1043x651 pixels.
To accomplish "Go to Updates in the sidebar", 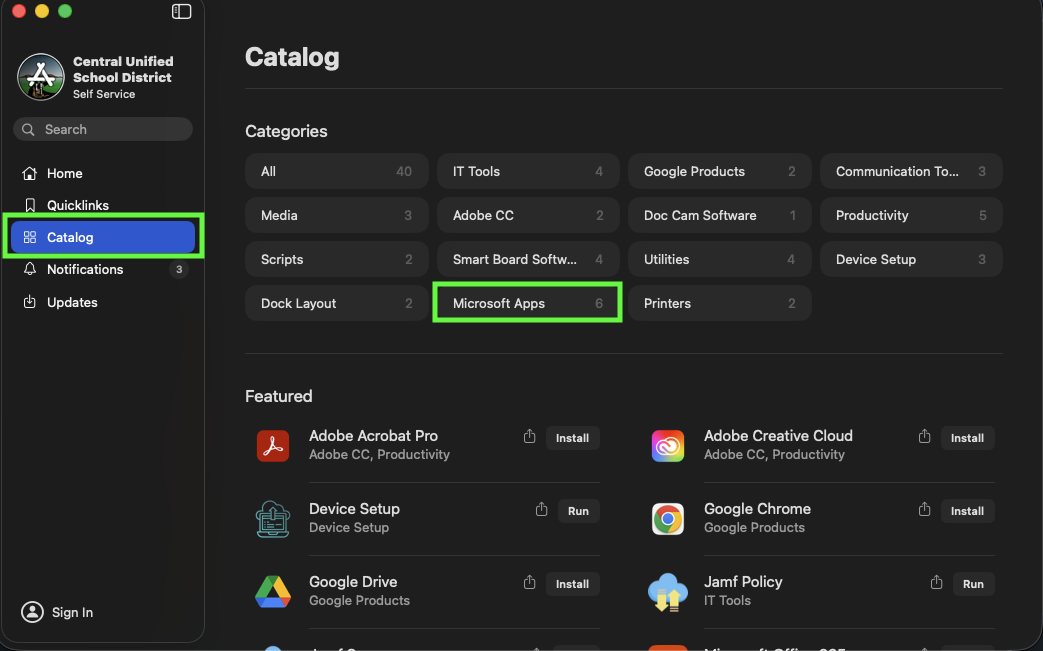I will coord(103,303).
